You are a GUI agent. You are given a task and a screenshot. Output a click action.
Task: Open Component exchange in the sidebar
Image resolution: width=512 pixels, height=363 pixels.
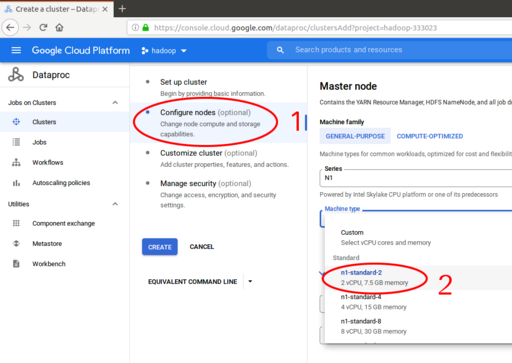64,223
